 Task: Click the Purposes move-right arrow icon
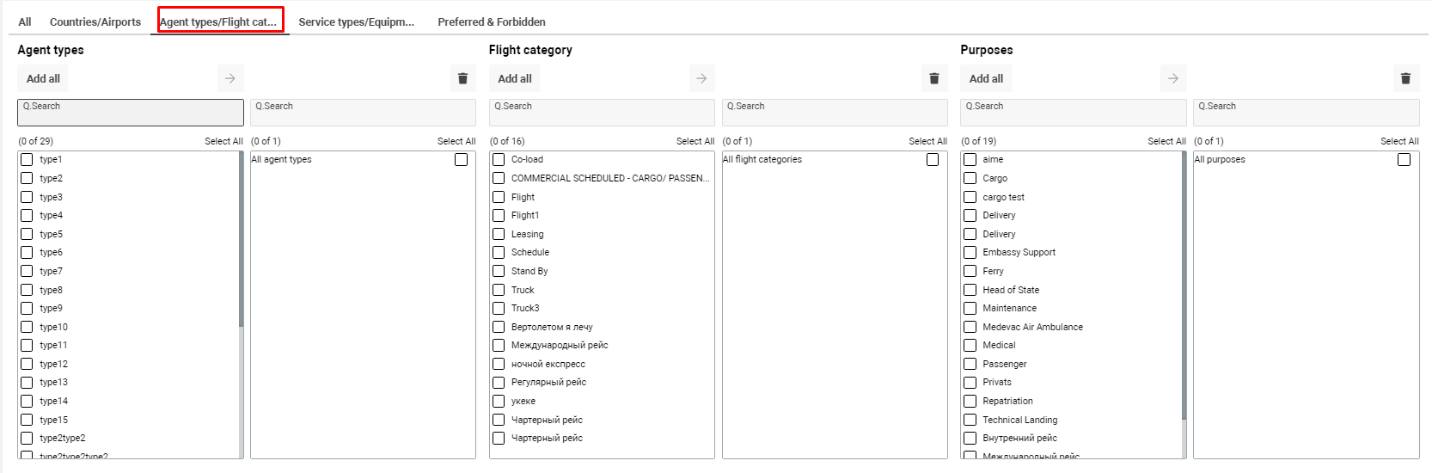tap(1171, 78)
